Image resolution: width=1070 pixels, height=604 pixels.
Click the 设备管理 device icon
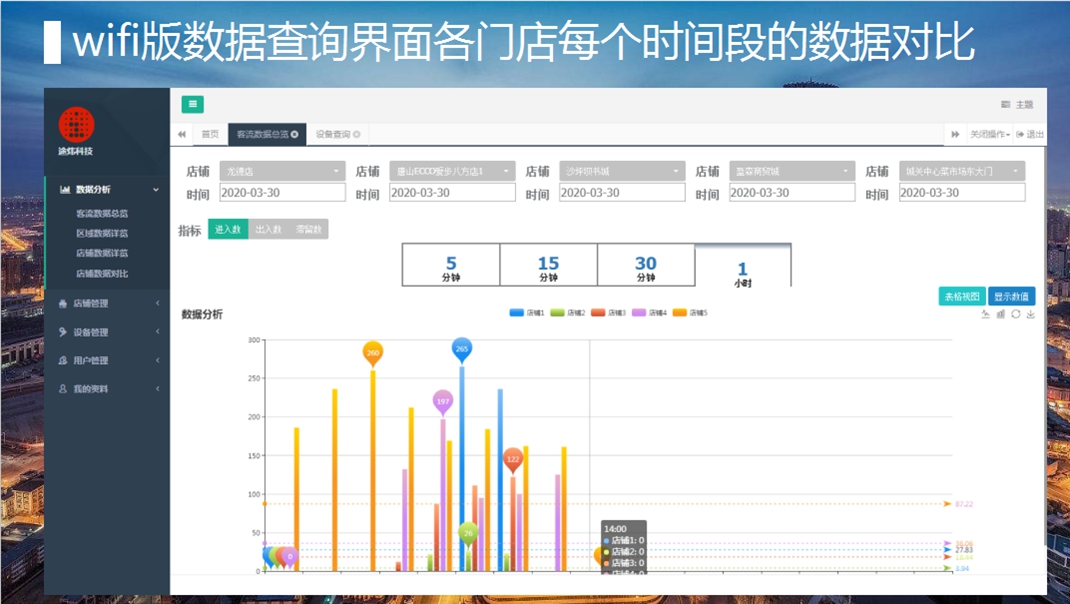tap(63, 332)
